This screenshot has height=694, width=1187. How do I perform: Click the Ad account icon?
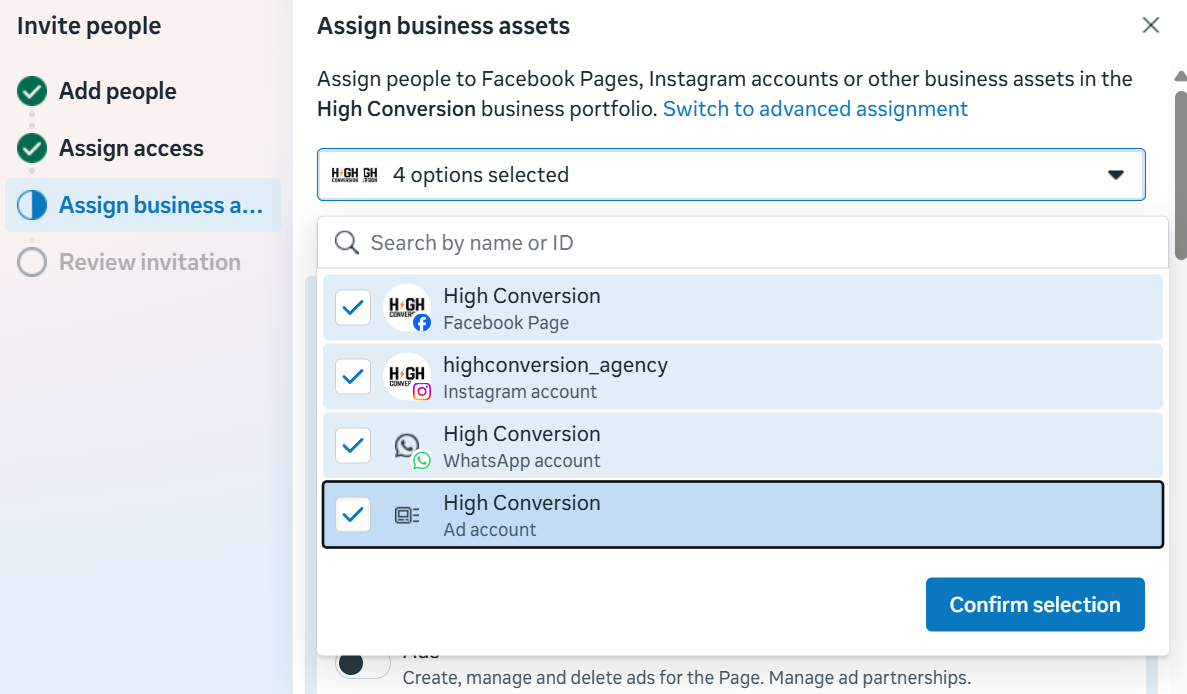pos(407,515)
